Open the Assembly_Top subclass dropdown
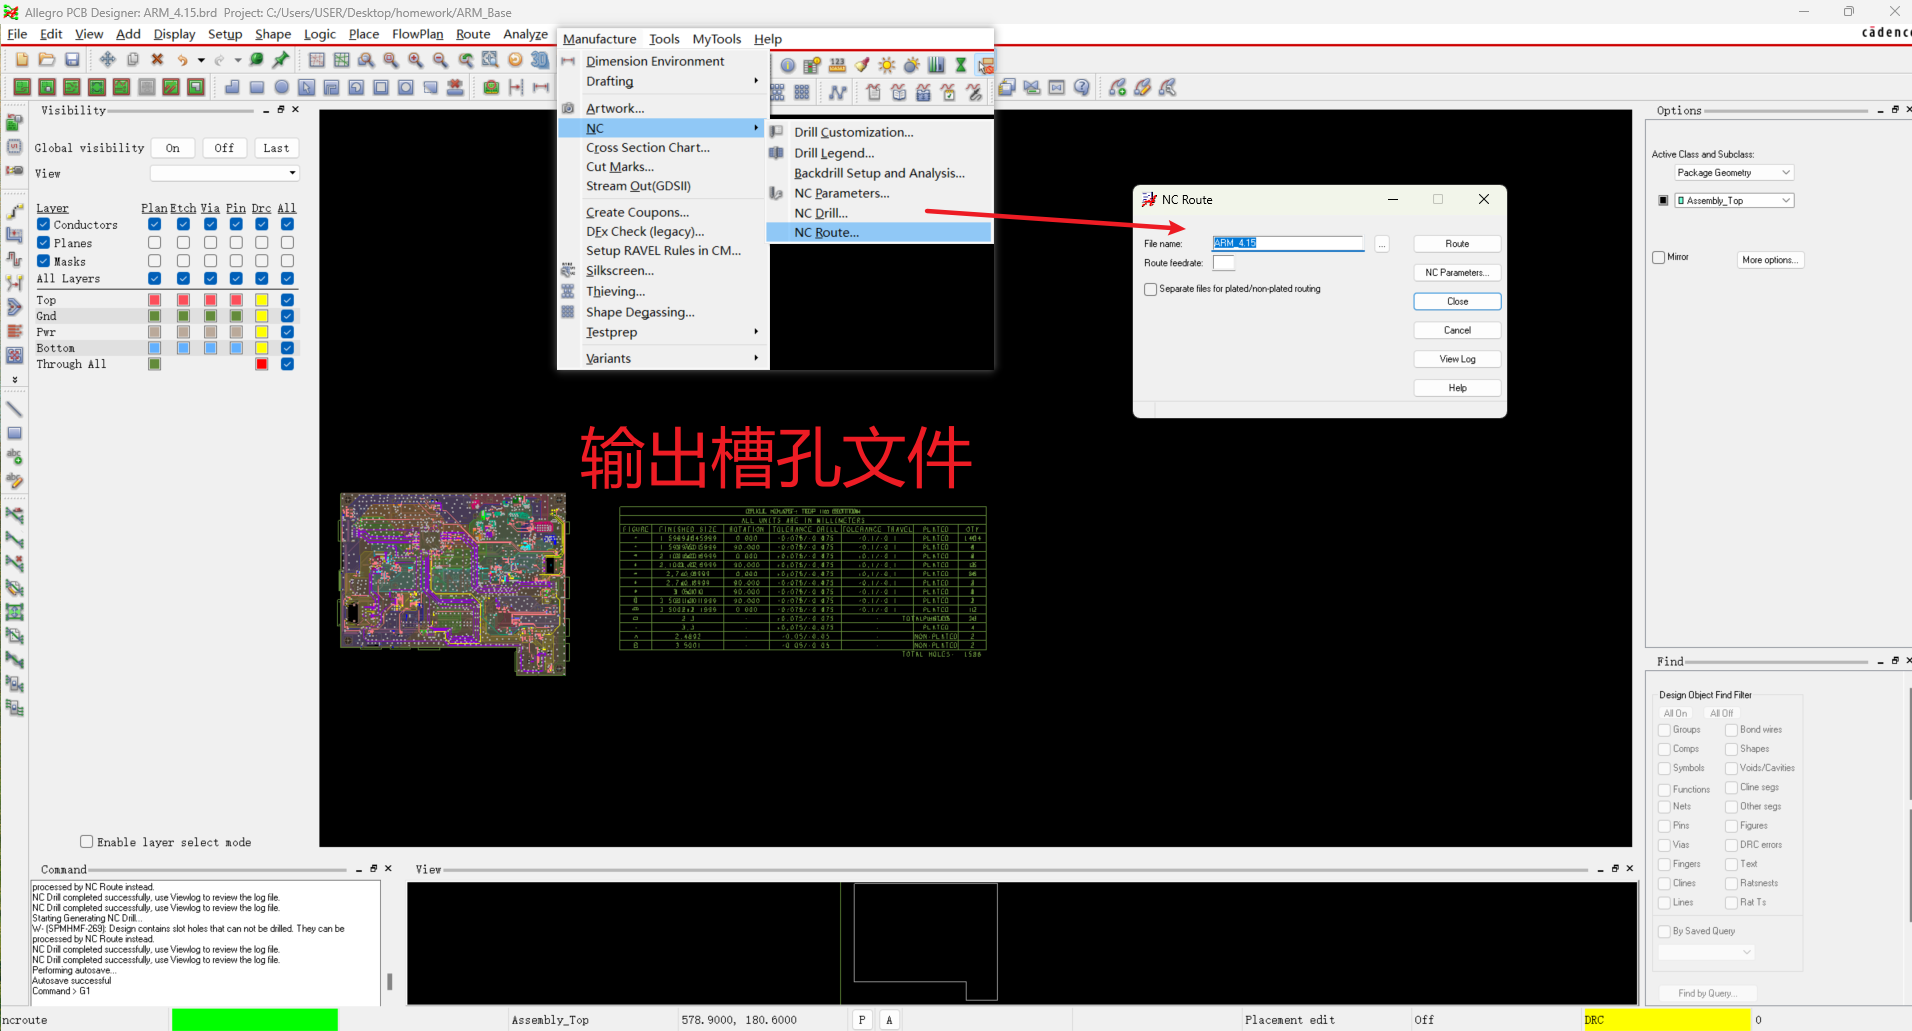1912x1031 pixels. (1734, 201)
